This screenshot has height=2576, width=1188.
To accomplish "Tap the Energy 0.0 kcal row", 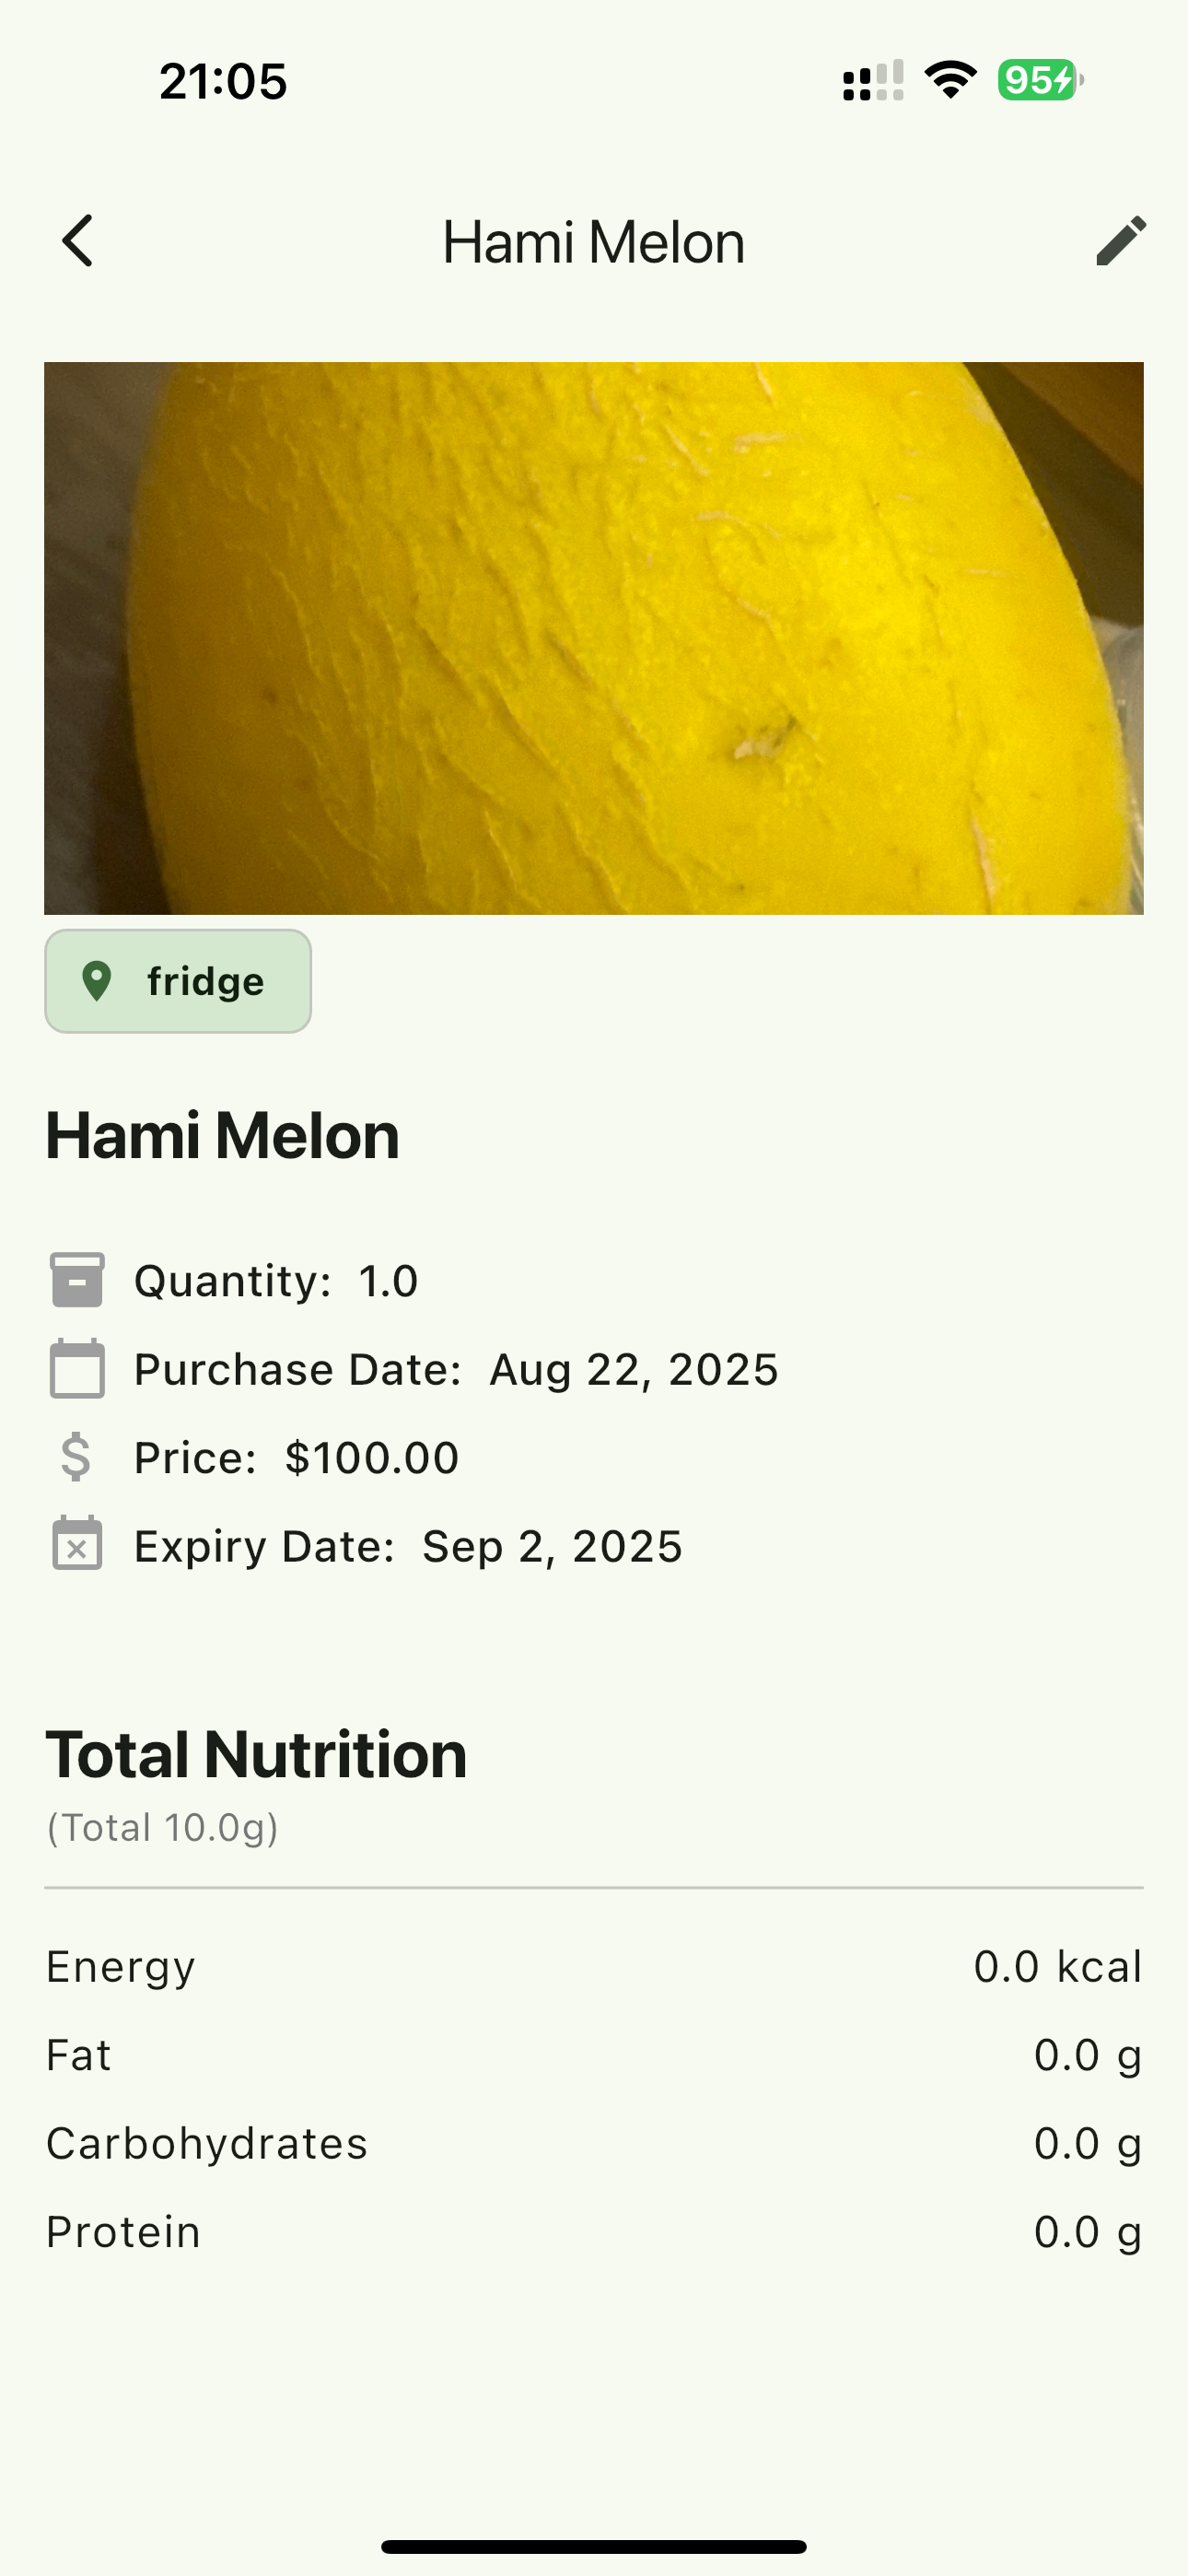I will pos(594,1966).
